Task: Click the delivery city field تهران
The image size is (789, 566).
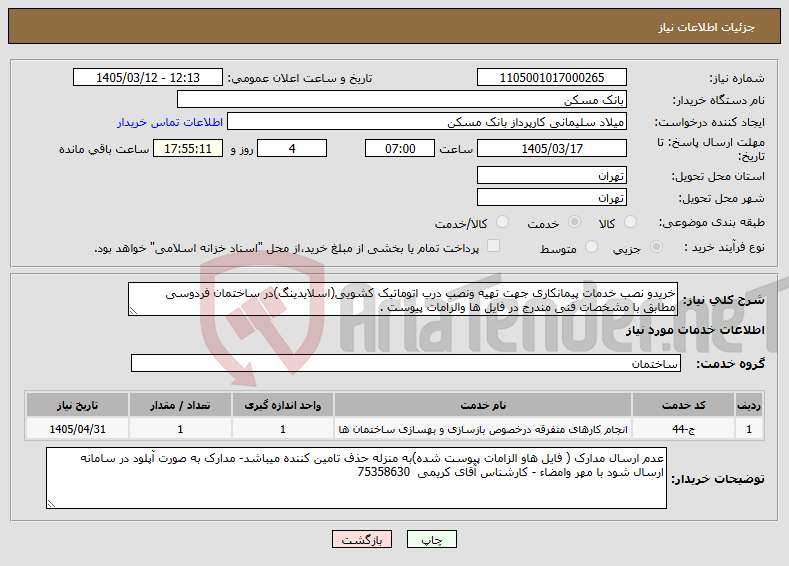Action: [x=551, y=197]
